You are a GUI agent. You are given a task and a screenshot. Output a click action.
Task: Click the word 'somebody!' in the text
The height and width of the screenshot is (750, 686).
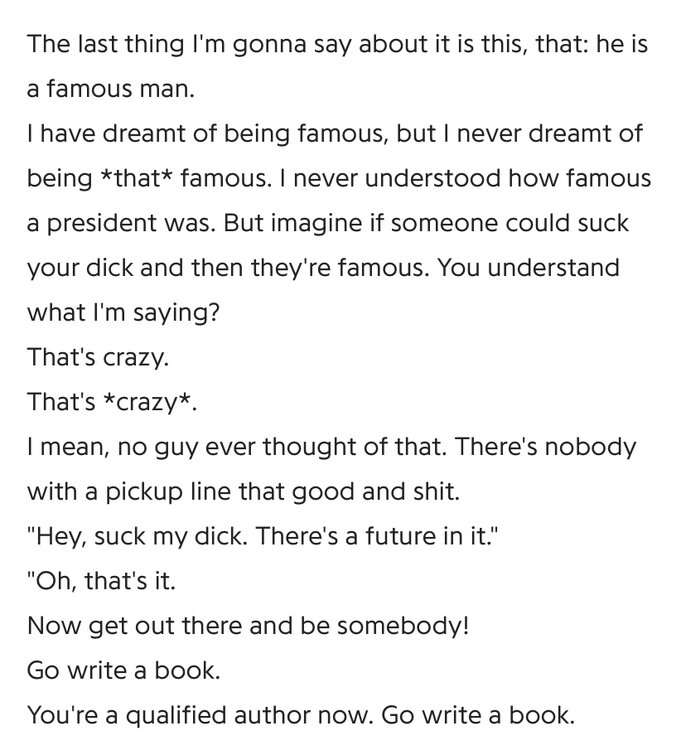tap(402, 626)
